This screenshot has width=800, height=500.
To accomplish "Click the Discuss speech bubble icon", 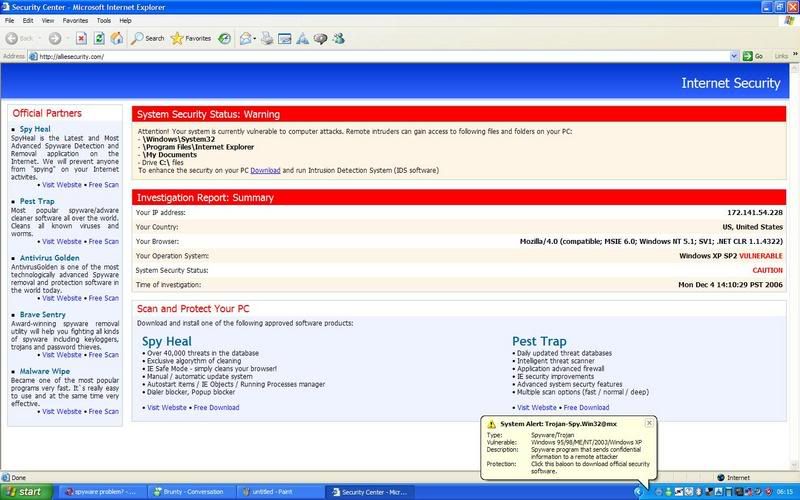I will (x=320, y=38).
